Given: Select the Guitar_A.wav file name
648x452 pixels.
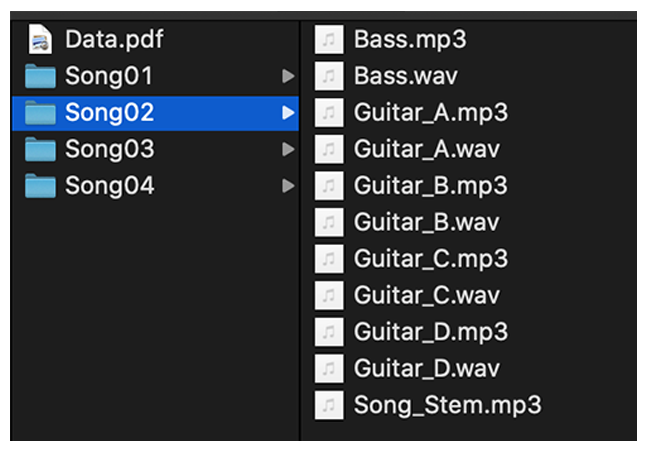Looking at the screenshot, I should coord(426,149).
